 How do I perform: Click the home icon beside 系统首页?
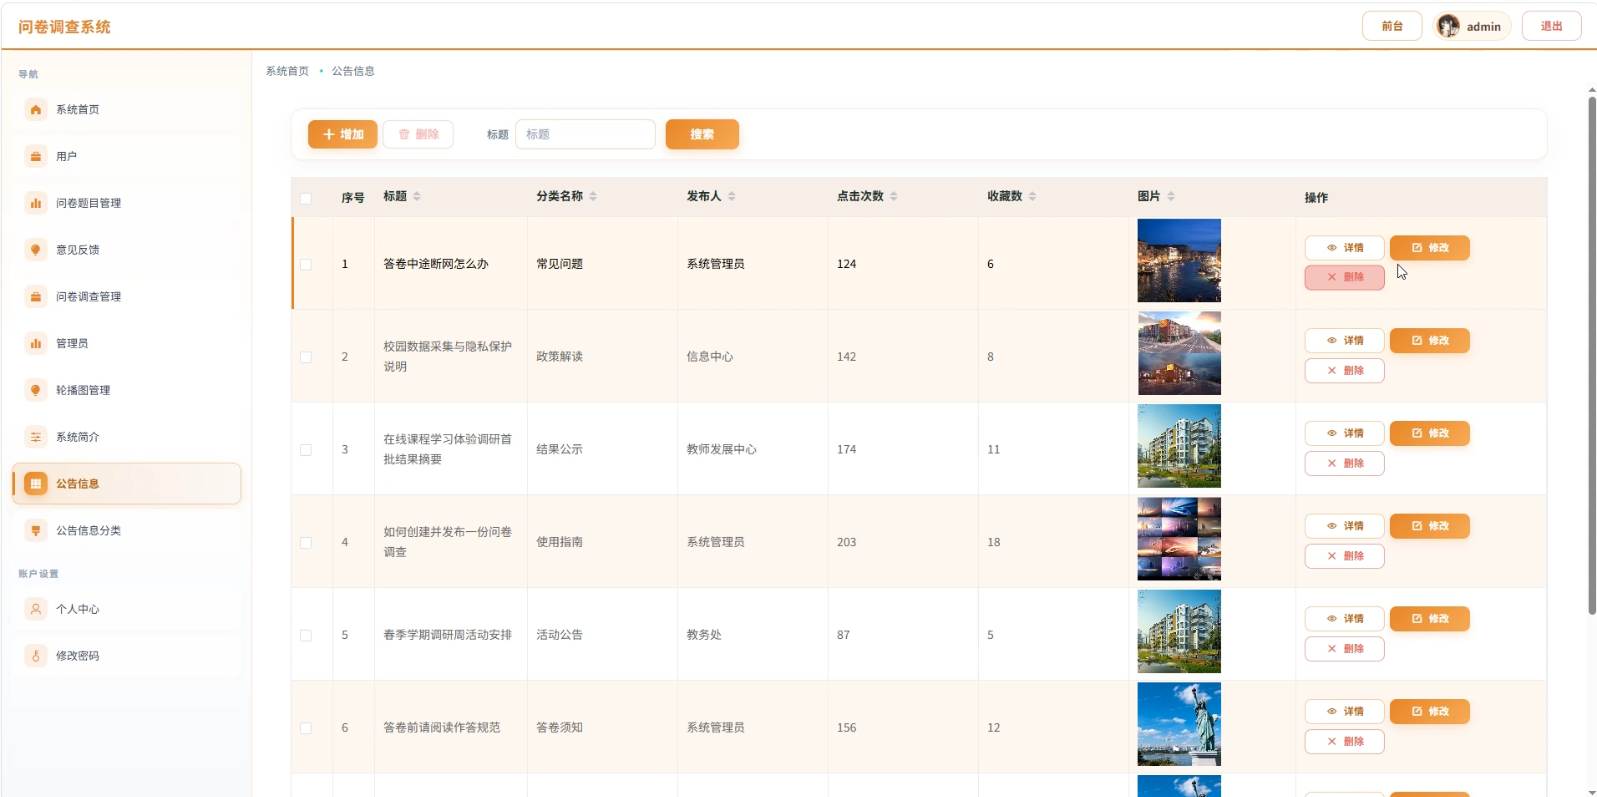click(36, 110)
